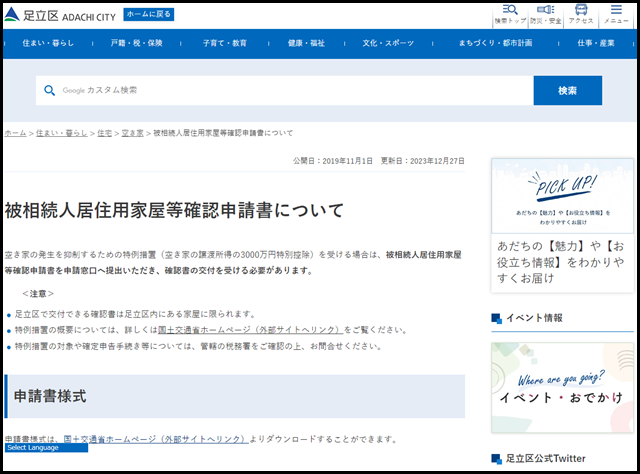
Task: Click the magnifier icon in search box
Action: tap(49, 90)
